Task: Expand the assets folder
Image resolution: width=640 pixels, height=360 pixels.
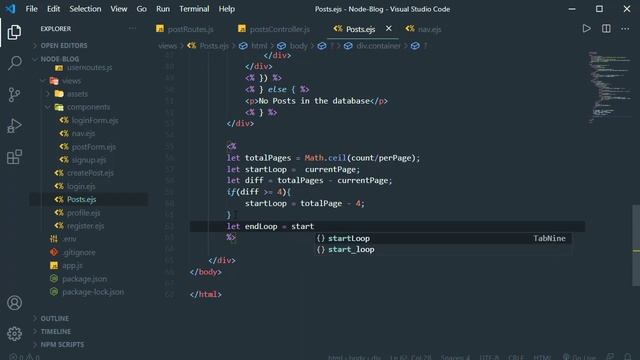Action: pos(77,94)
